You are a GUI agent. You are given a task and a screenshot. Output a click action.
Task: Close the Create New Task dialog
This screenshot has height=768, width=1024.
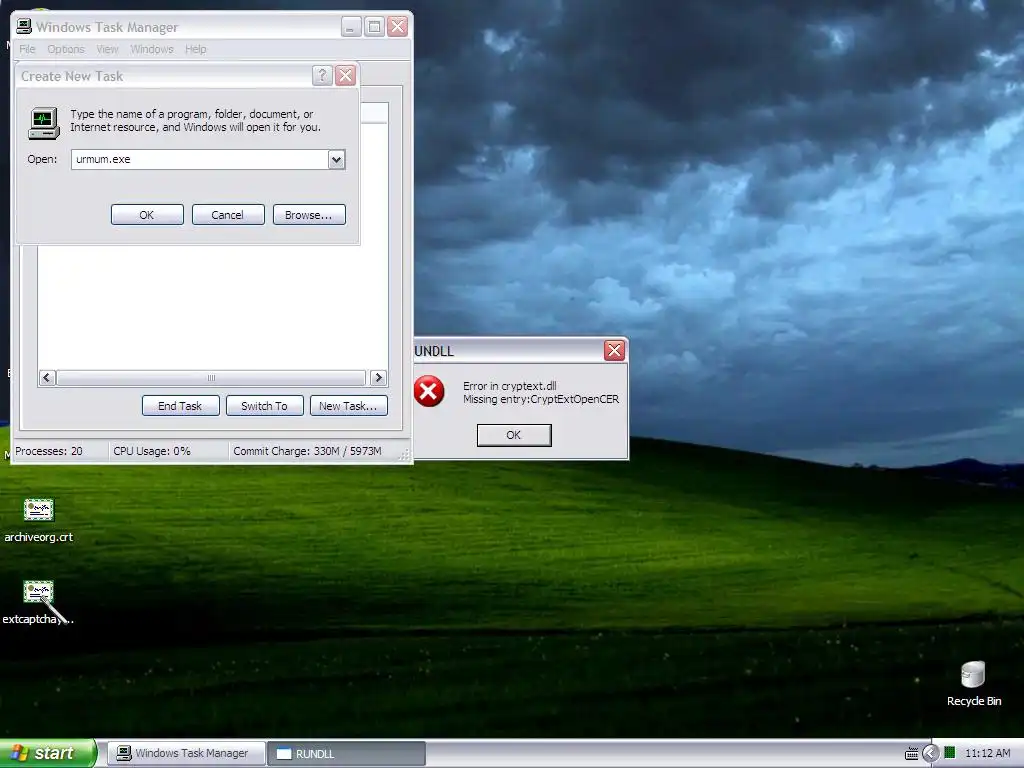345,76
